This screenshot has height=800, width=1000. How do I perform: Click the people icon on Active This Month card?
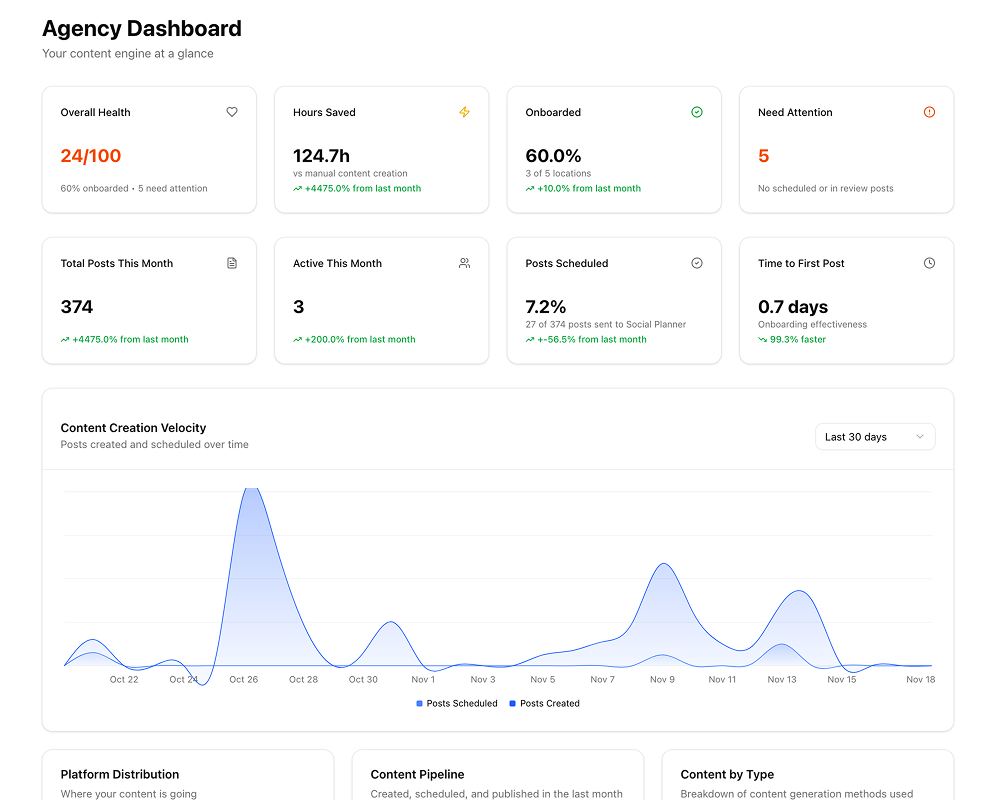tap(464, 263)
